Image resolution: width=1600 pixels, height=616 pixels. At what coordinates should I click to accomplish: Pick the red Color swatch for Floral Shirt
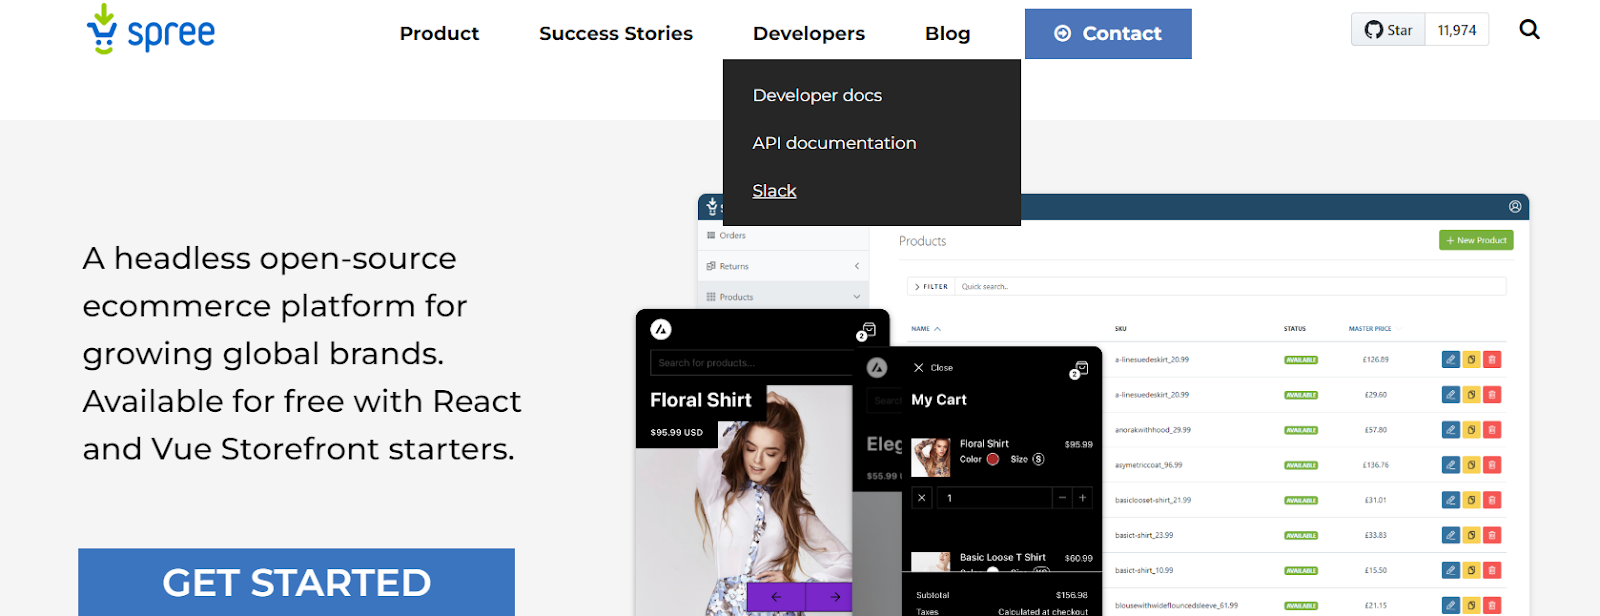click(993, 460)
